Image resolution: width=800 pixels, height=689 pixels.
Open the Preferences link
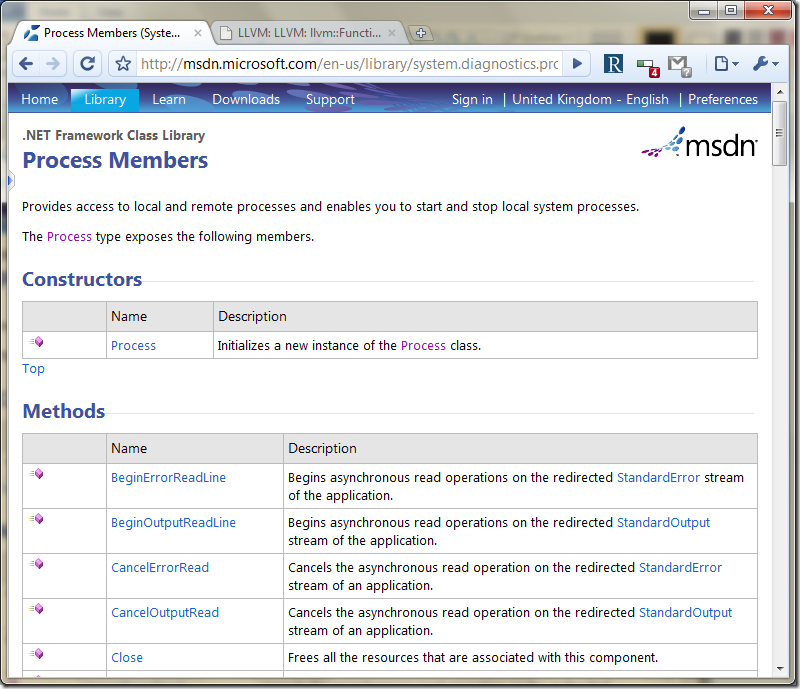pos(723,100)
